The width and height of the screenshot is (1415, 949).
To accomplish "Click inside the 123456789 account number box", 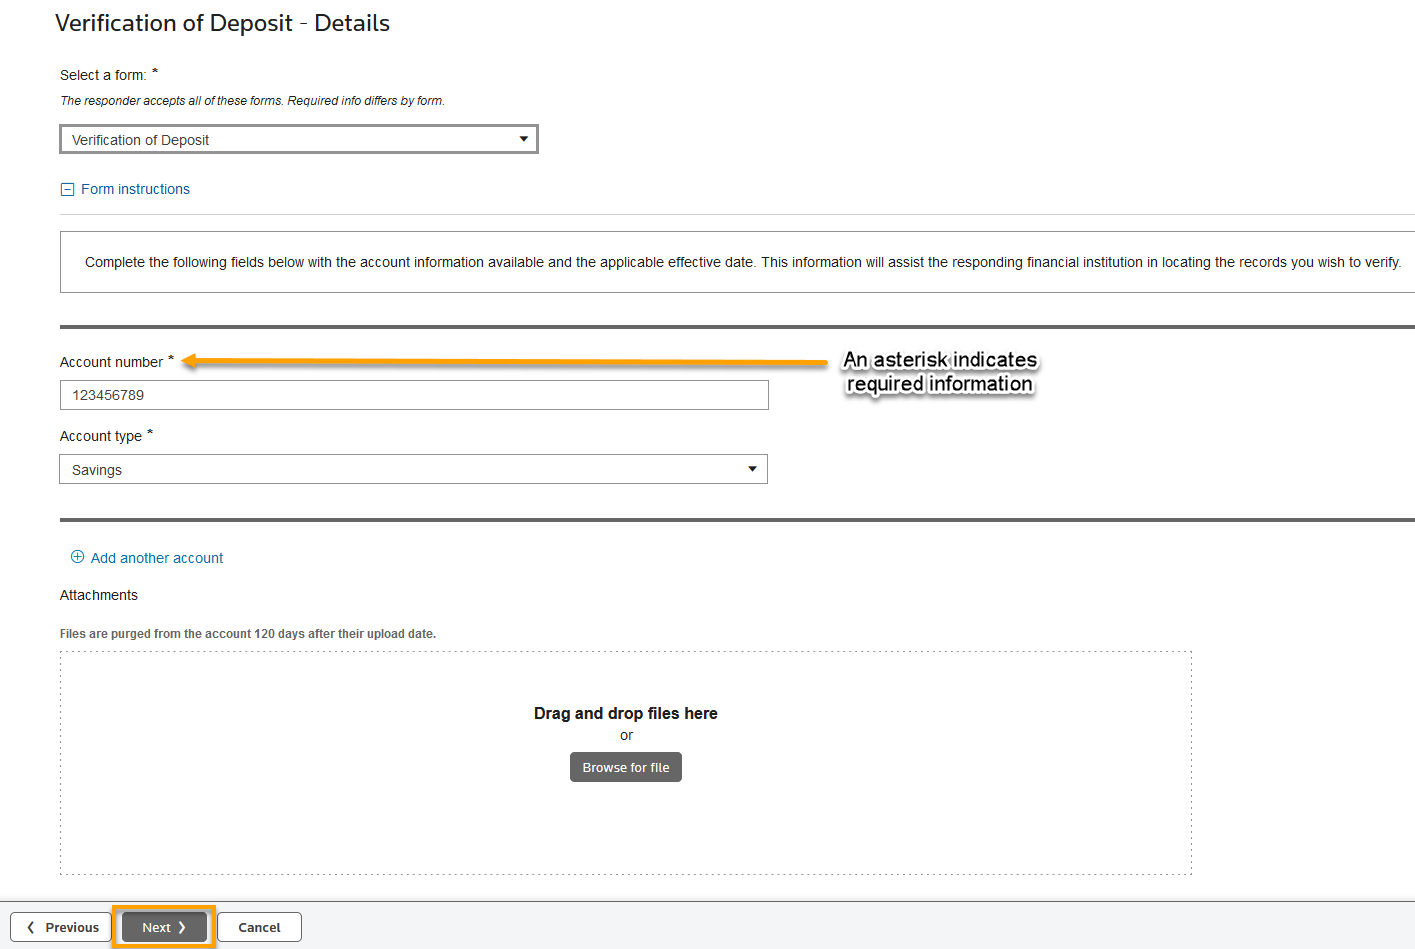I will (x=413, y=394).
